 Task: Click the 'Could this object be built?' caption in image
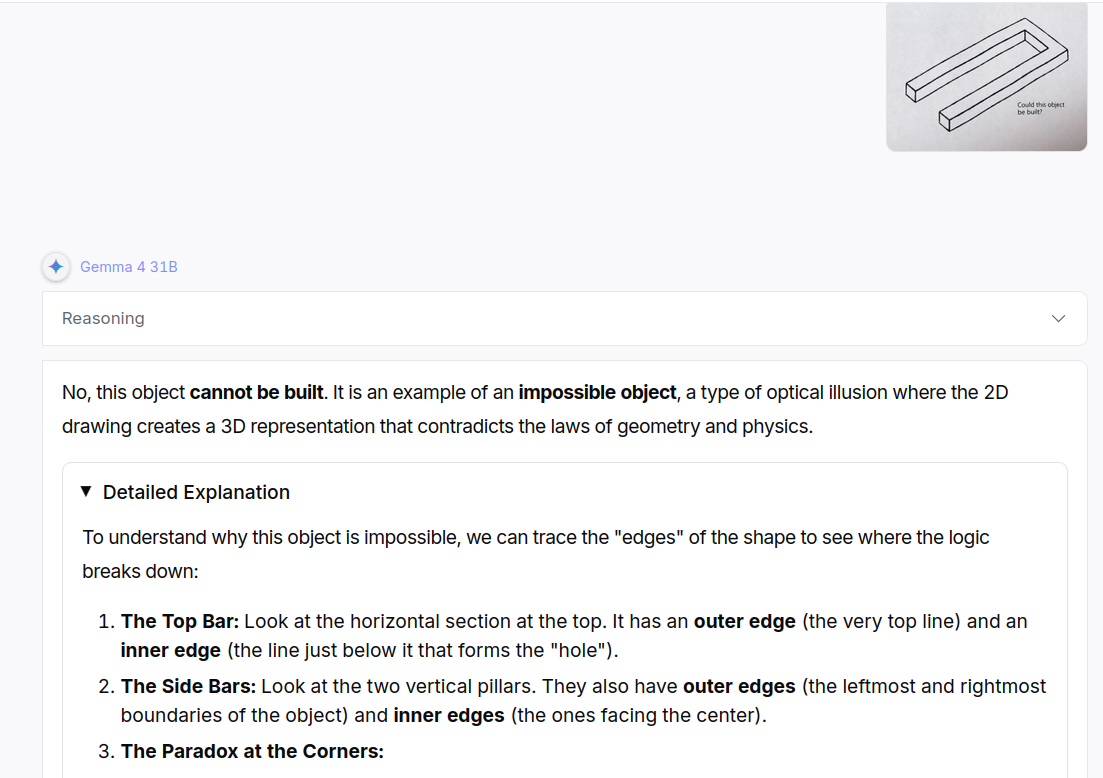1040,108
